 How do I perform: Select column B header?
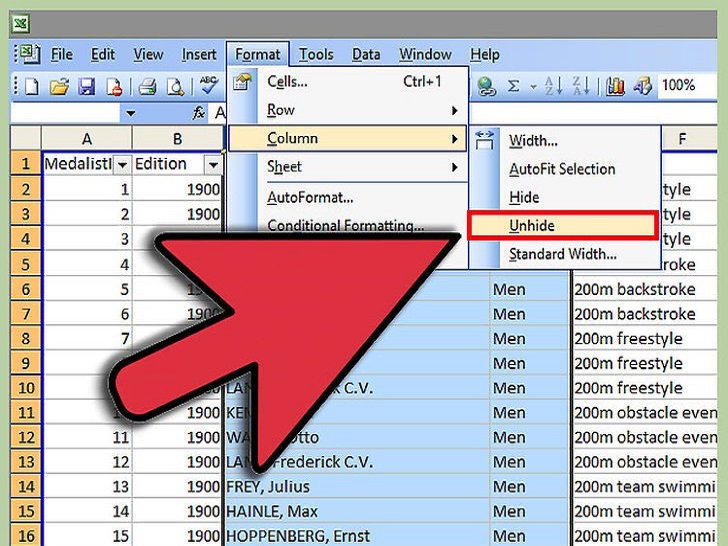click(177, 139)
